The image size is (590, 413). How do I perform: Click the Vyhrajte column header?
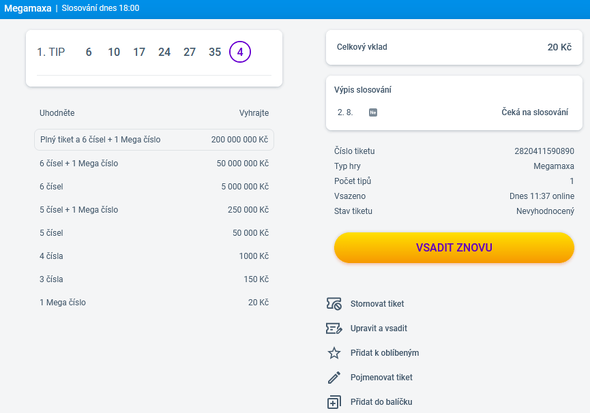254,113
